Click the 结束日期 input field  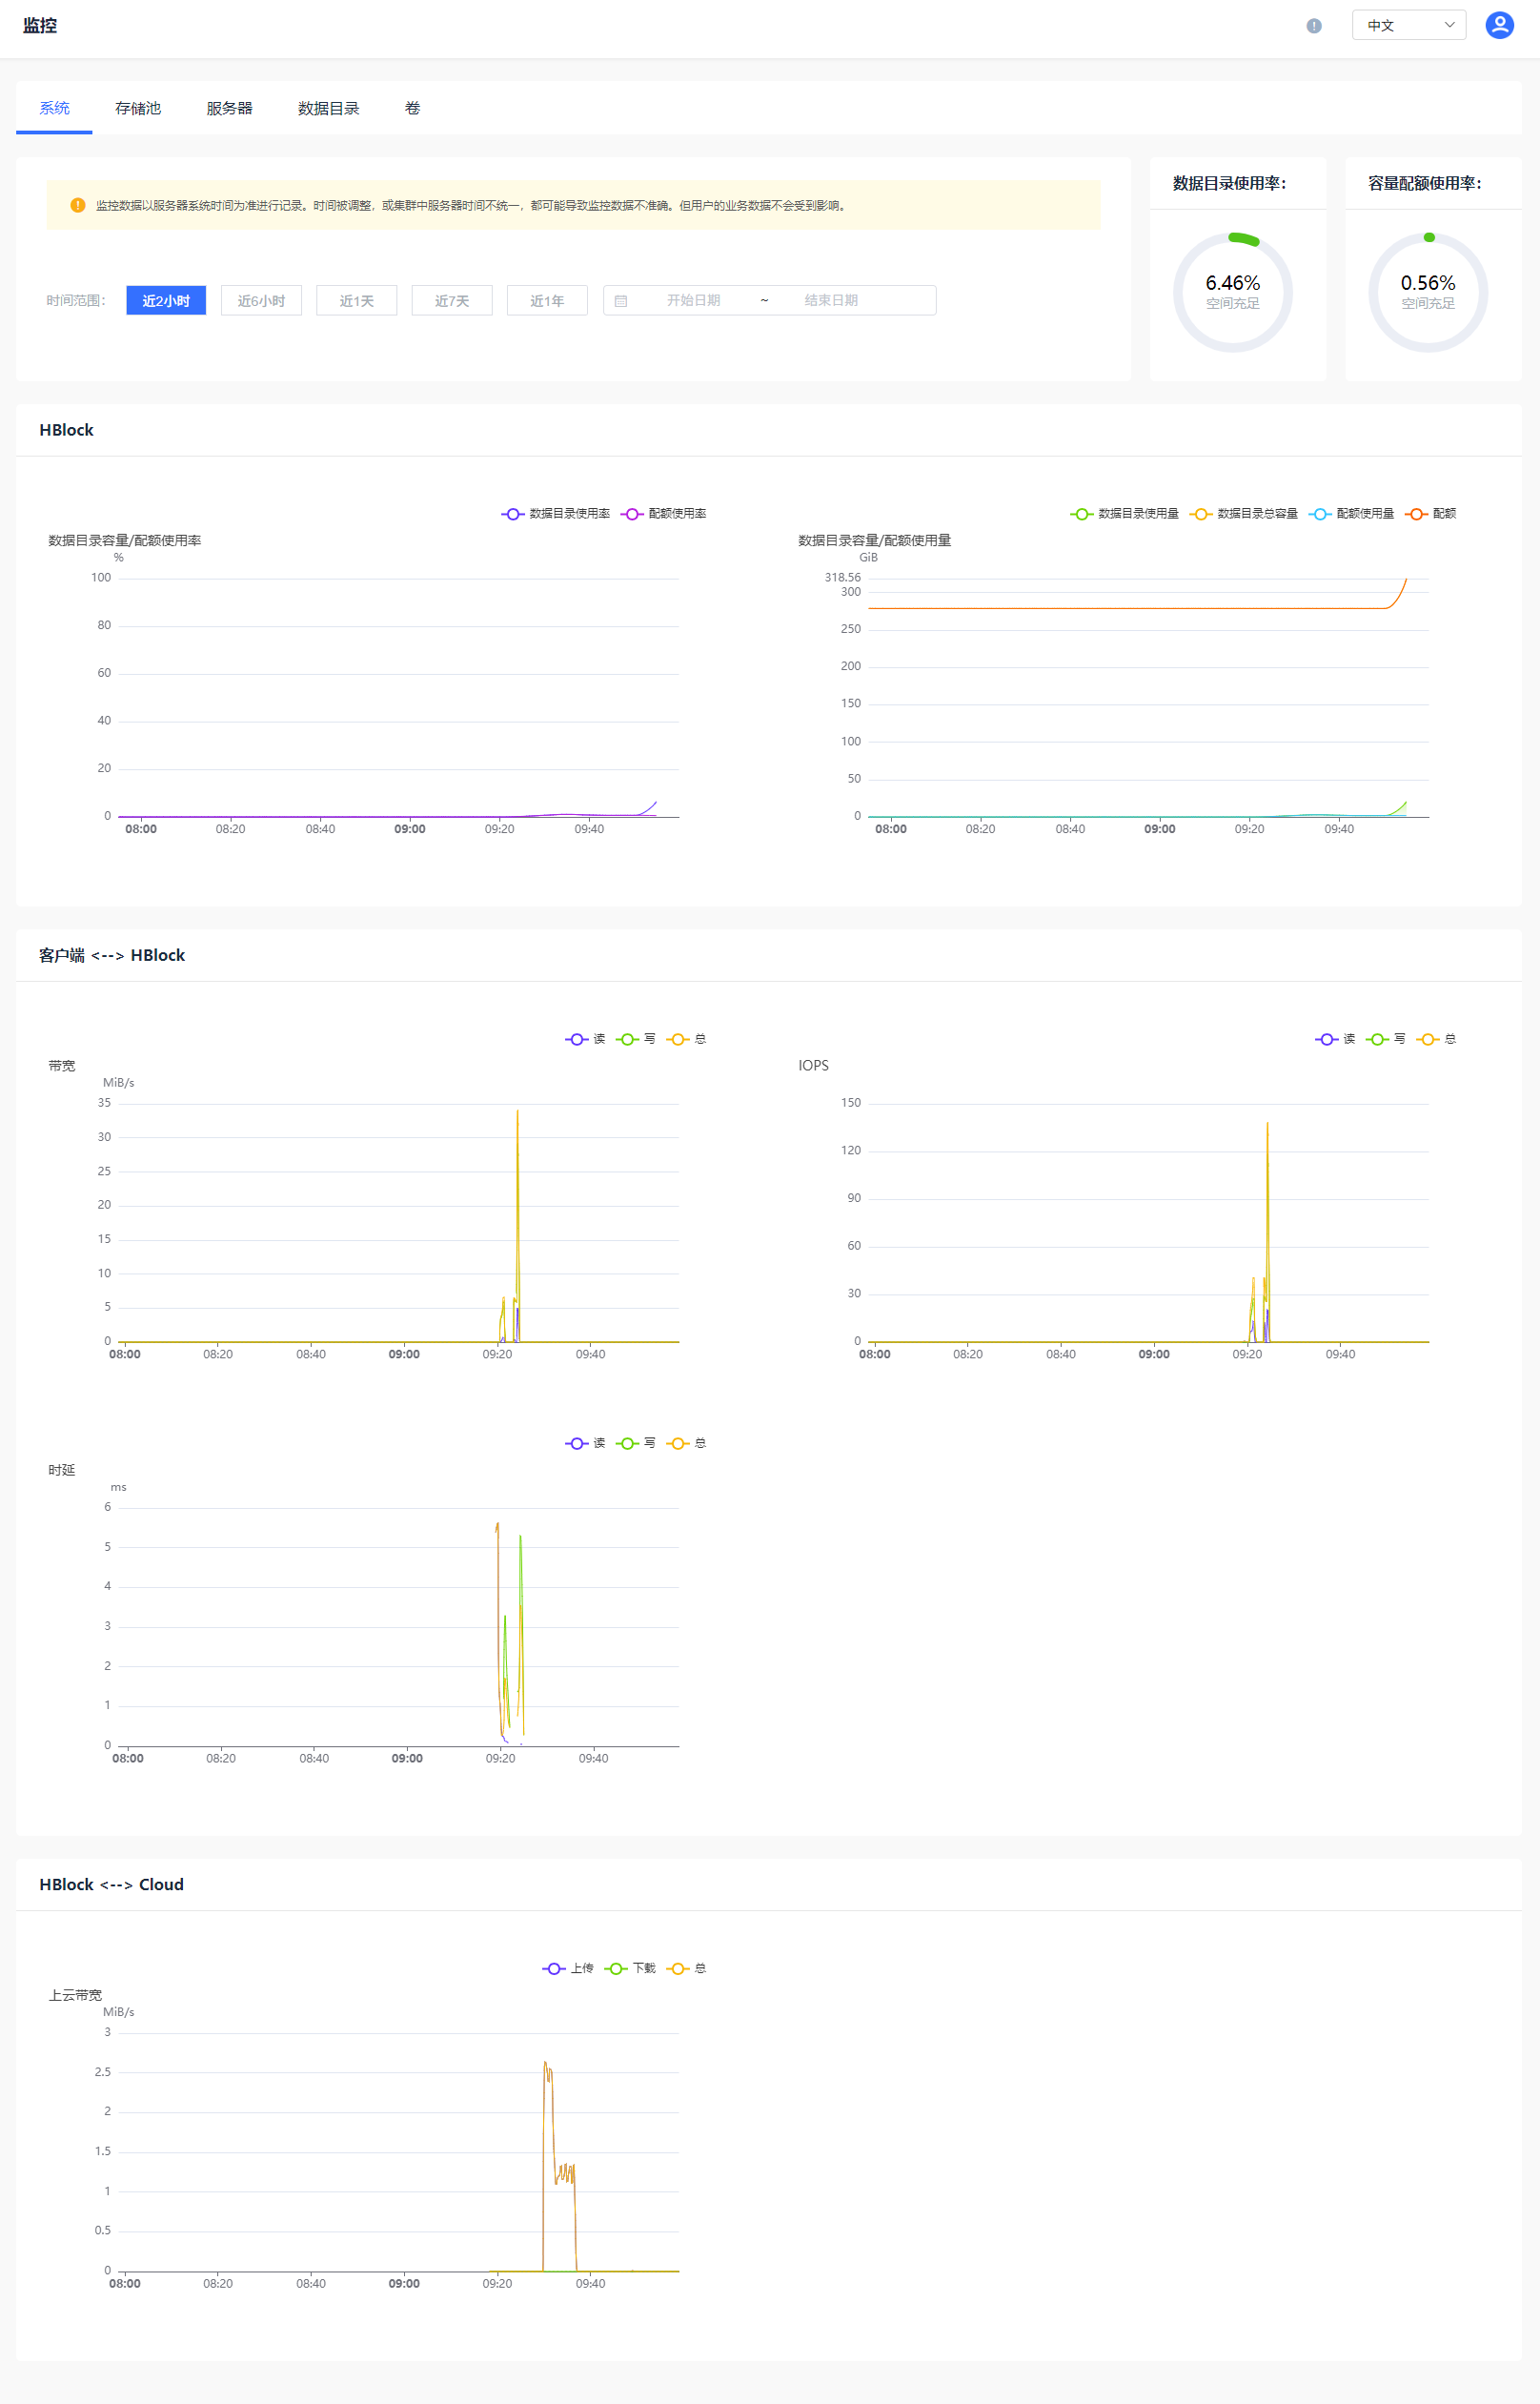point(830,301)
